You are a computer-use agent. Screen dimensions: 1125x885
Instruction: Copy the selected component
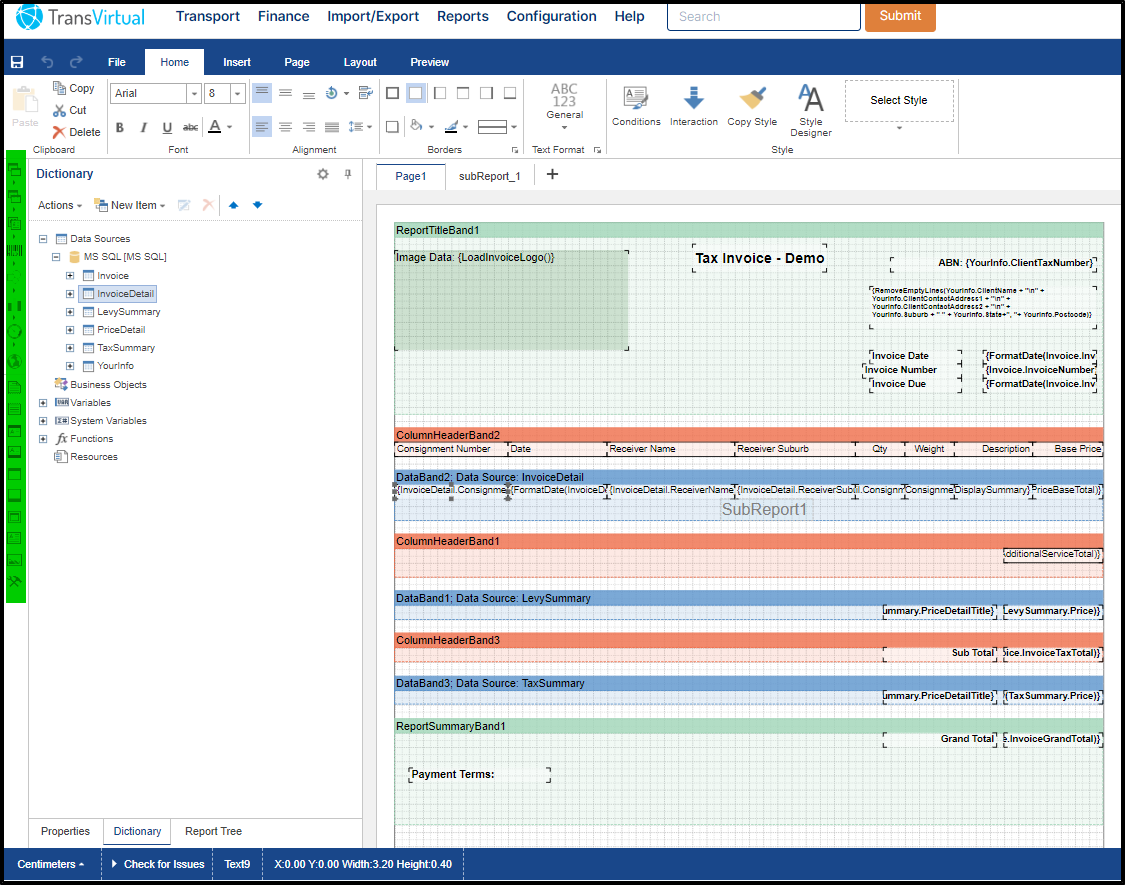73,88
